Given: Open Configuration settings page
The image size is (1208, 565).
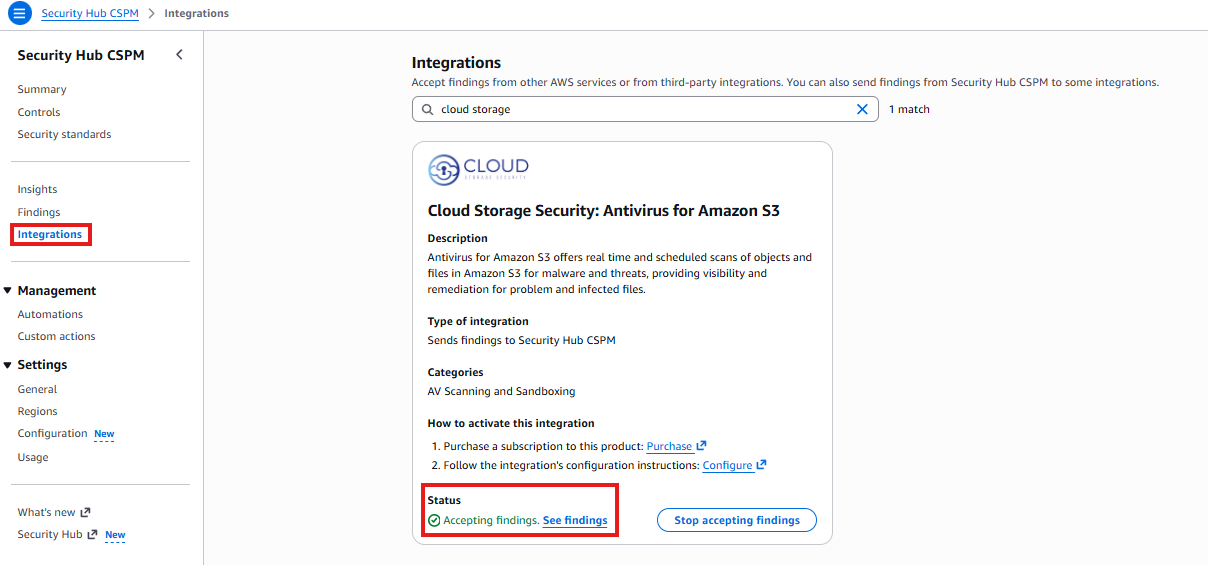Looking at the screenshot, I should 52,433.
